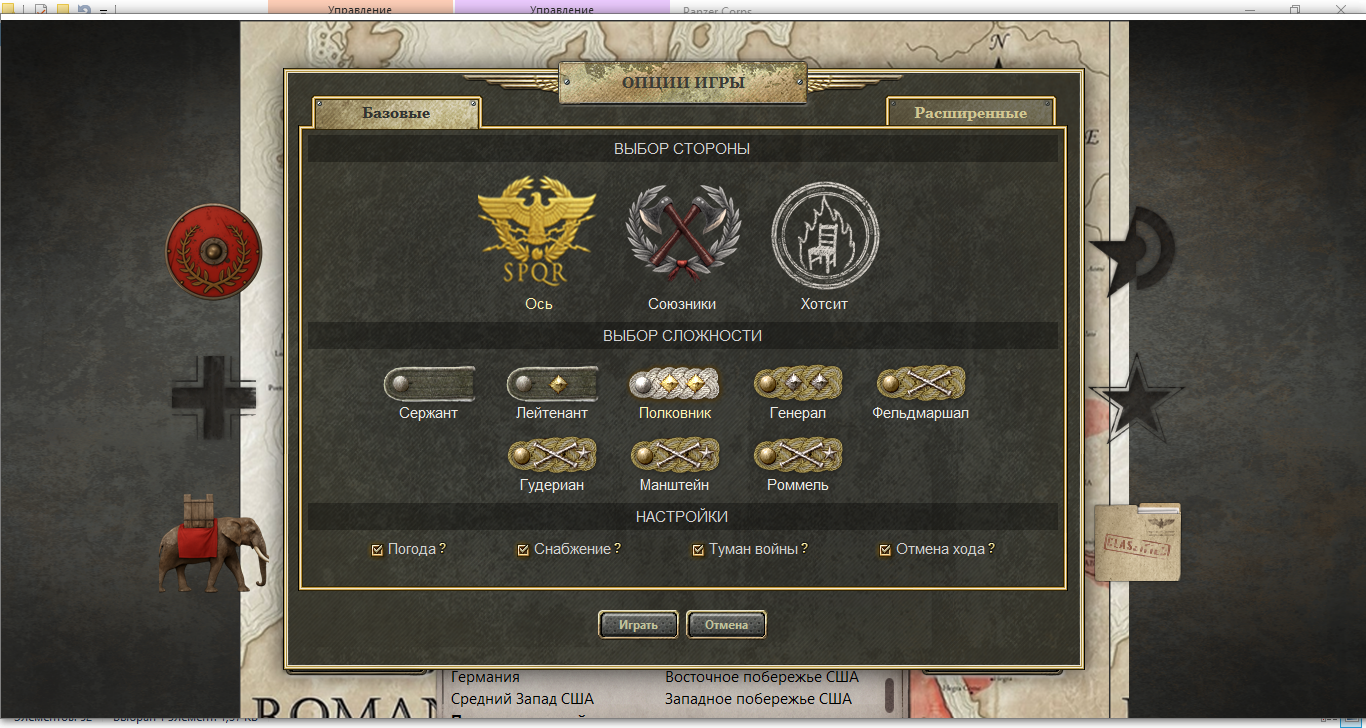
Task: Pick the Роммель difficulty level
Action: (798, 455)
